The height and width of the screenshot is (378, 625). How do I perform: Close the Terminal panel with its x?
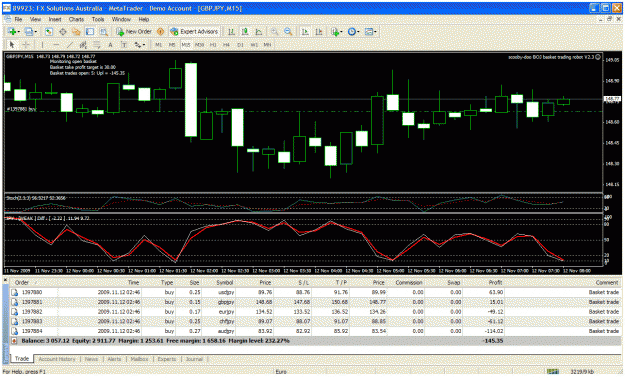6,281
